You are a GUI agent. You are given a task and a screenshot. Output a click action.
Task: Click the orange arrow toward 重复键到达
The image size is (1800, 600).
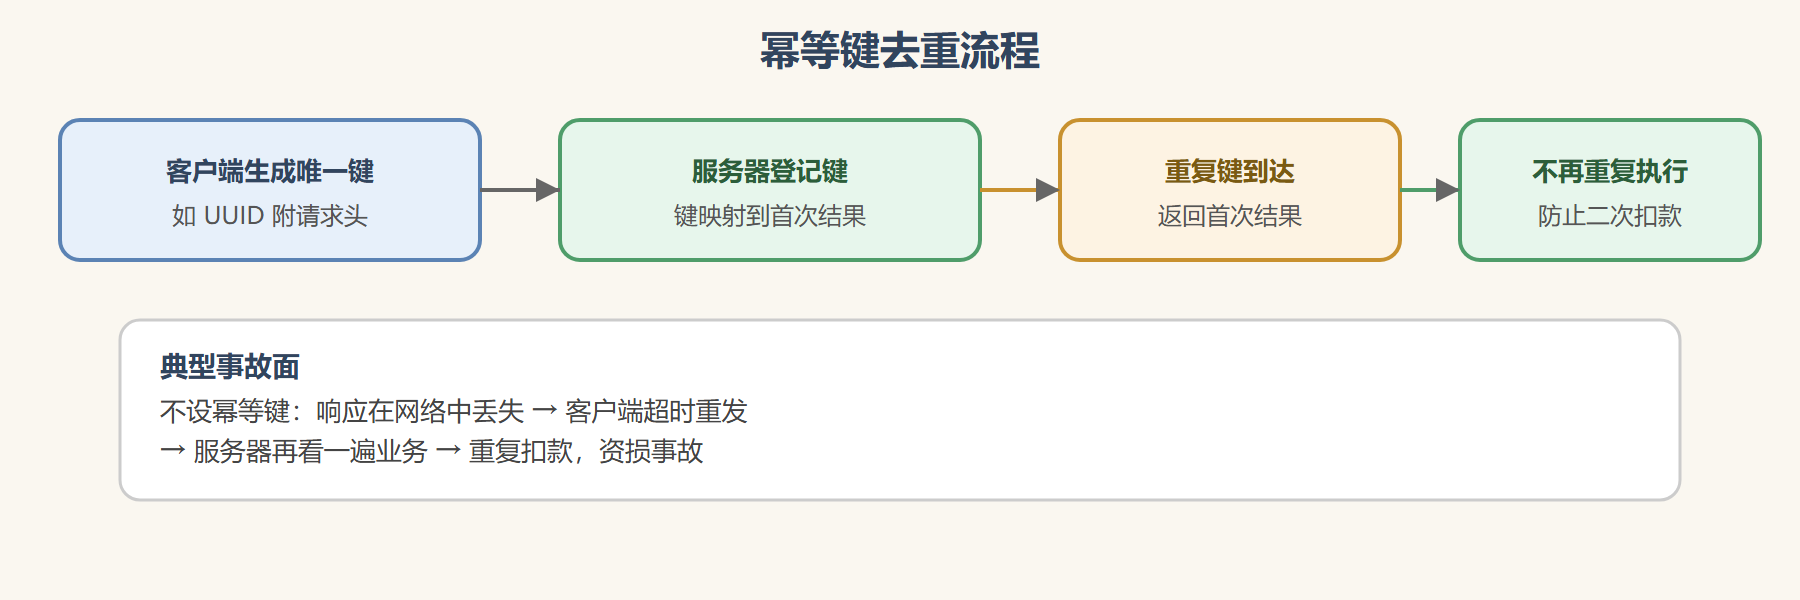pyautogui.click(x=1020, y=190)
